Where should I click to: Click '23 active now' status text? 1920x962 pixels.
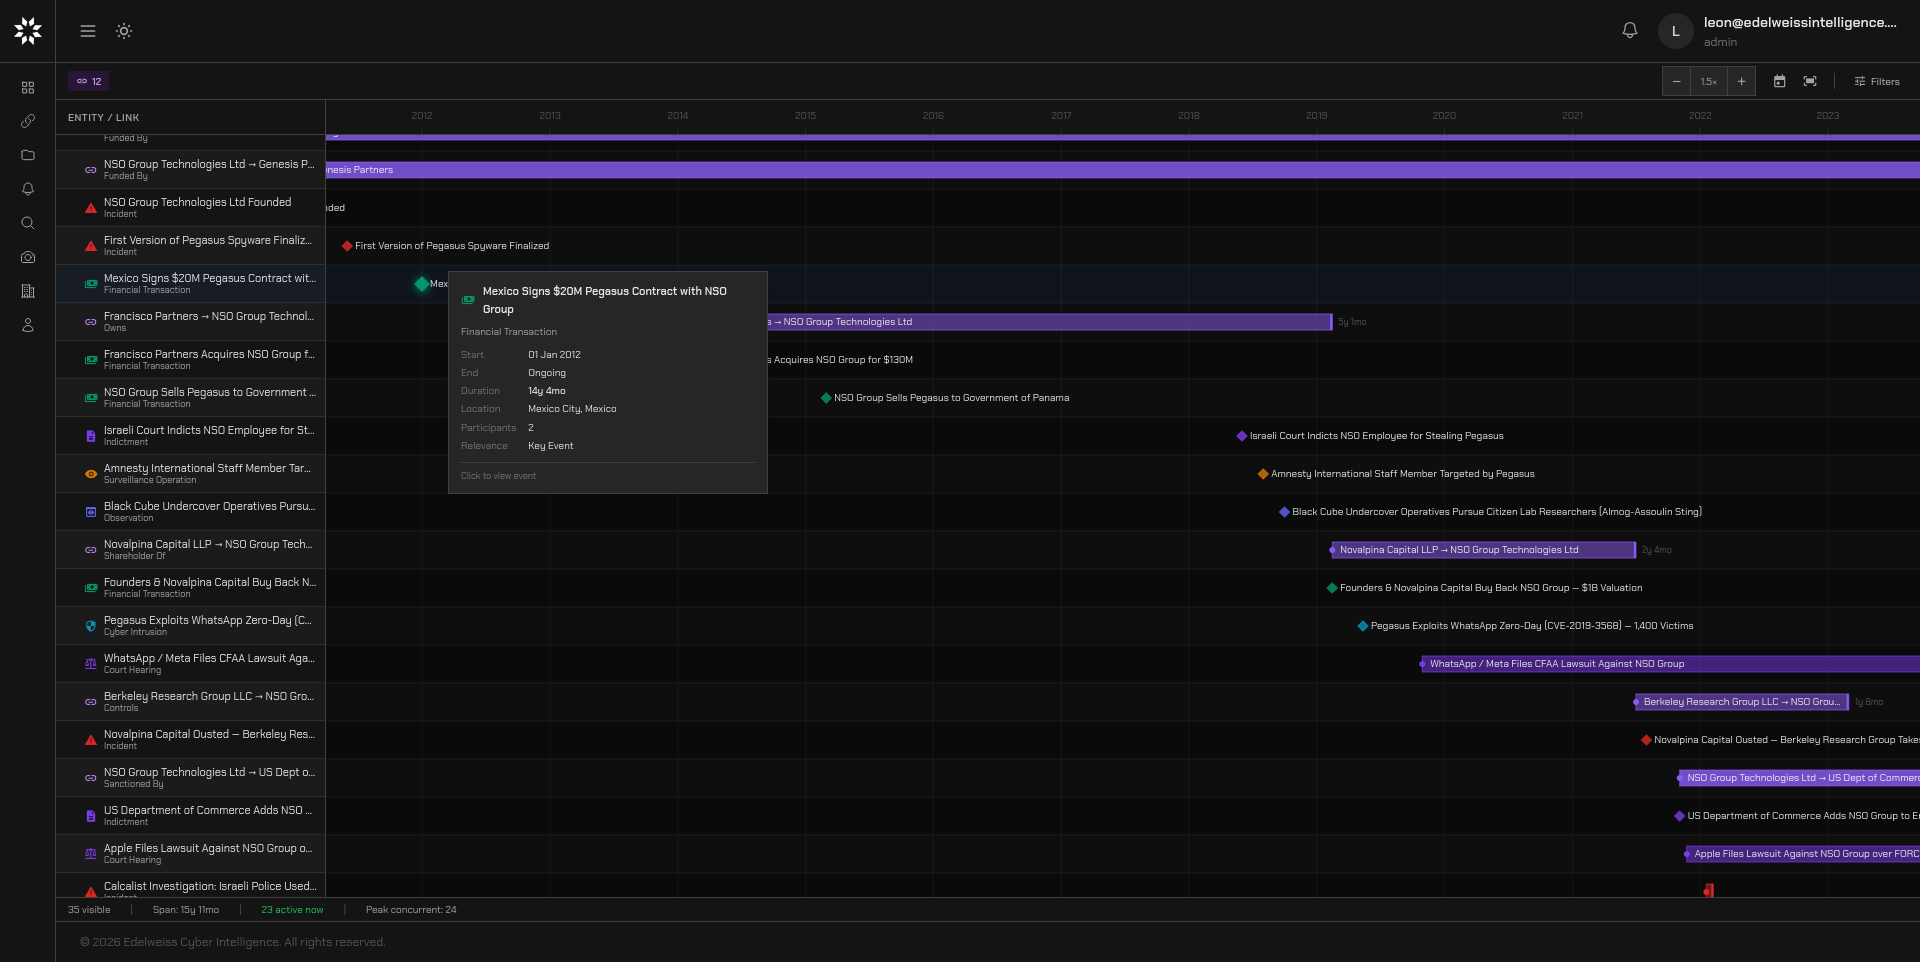pyautogui.click(x=292, y=910)
